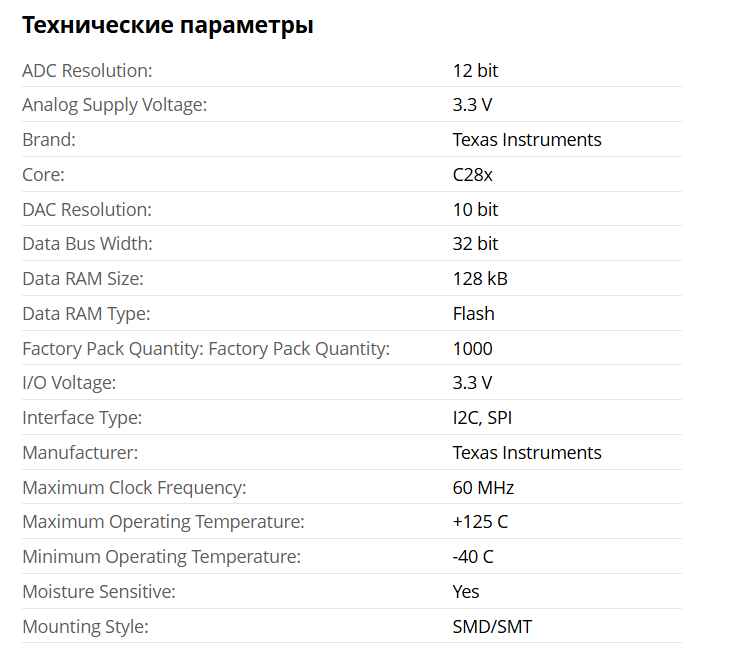Viewport: 736px width, 648px height.
Task: Select the 'SMD/SMT' value
Action: [x=492, y=627]
